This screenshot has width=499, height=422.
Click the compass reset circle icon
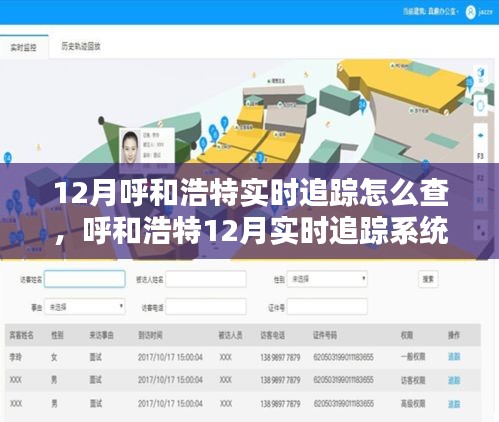pos(481,106)
